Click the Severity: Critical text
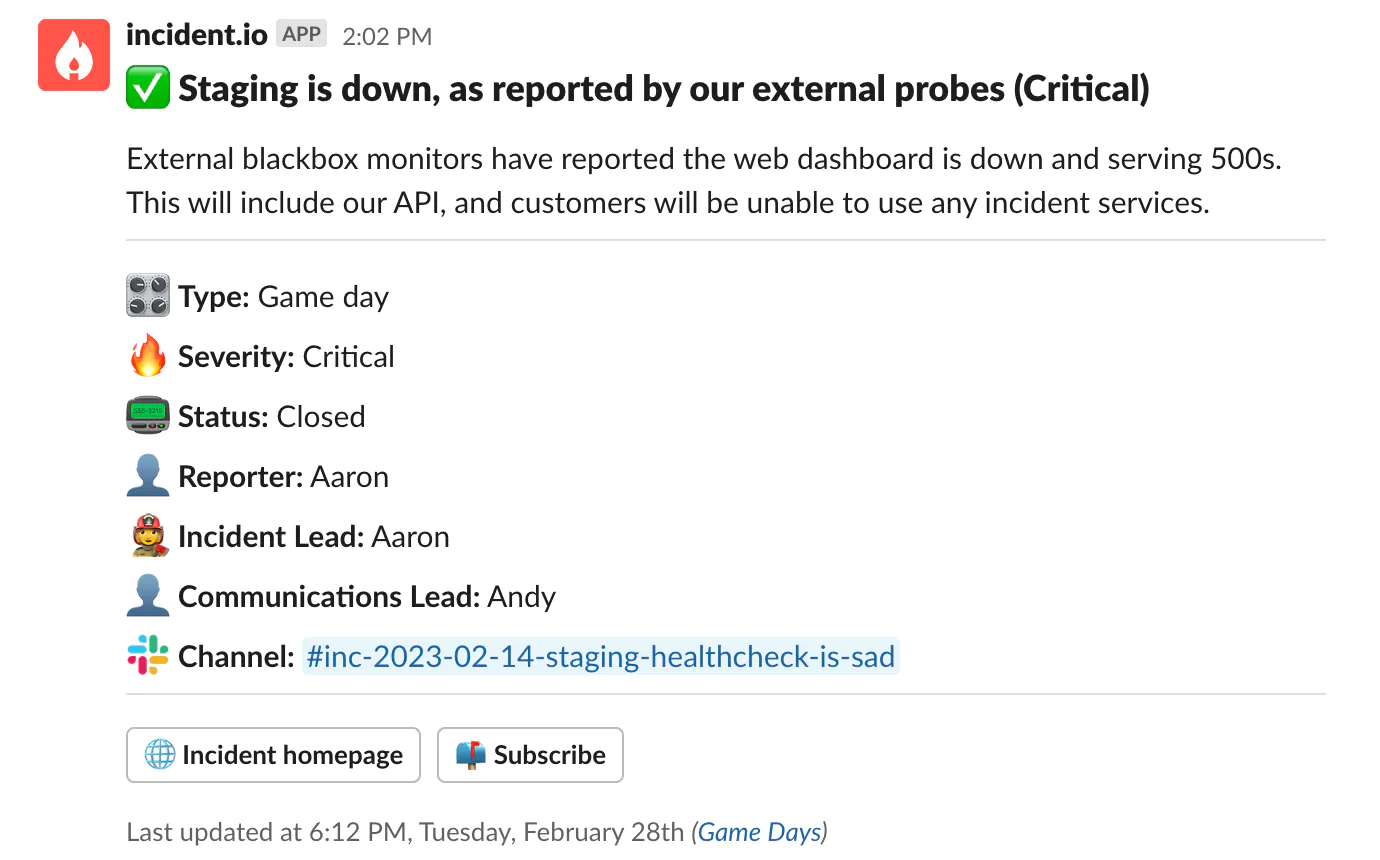The height and width of the screenshot is (860, 1380). (x=286, y=357)
